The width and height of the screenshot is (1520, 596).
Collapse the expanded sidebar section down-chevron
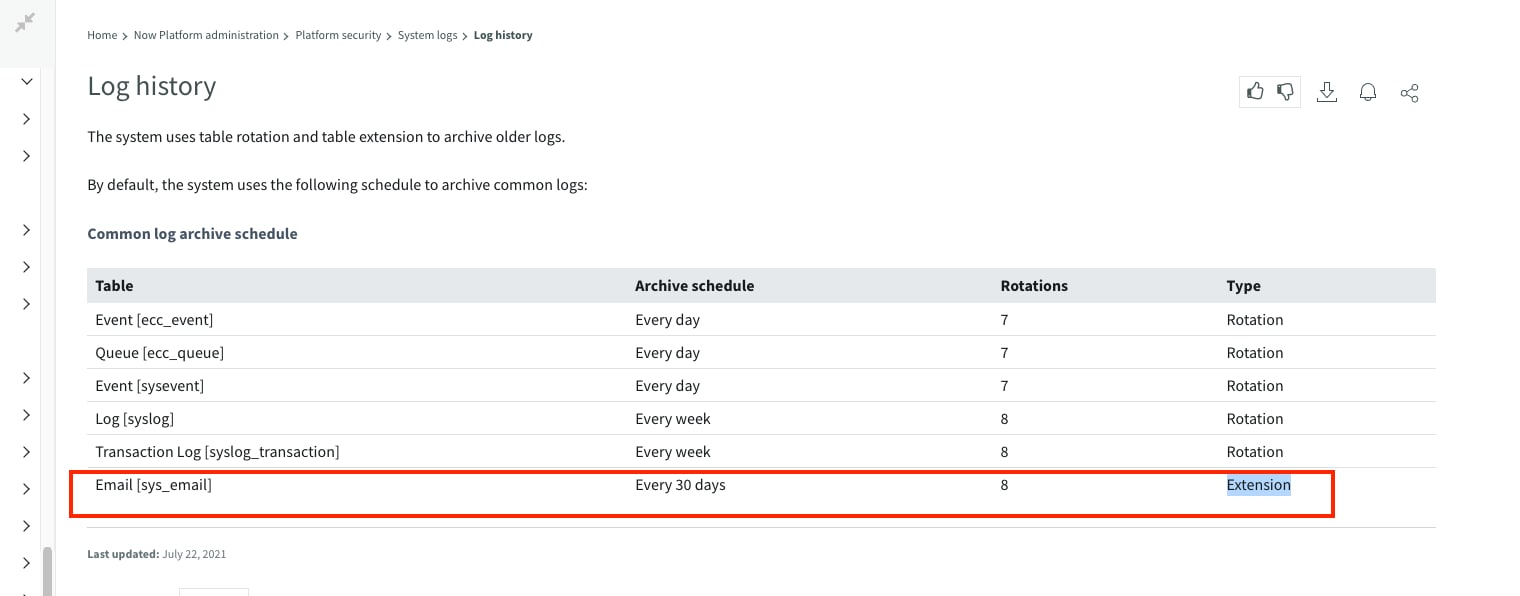[27, 81]
